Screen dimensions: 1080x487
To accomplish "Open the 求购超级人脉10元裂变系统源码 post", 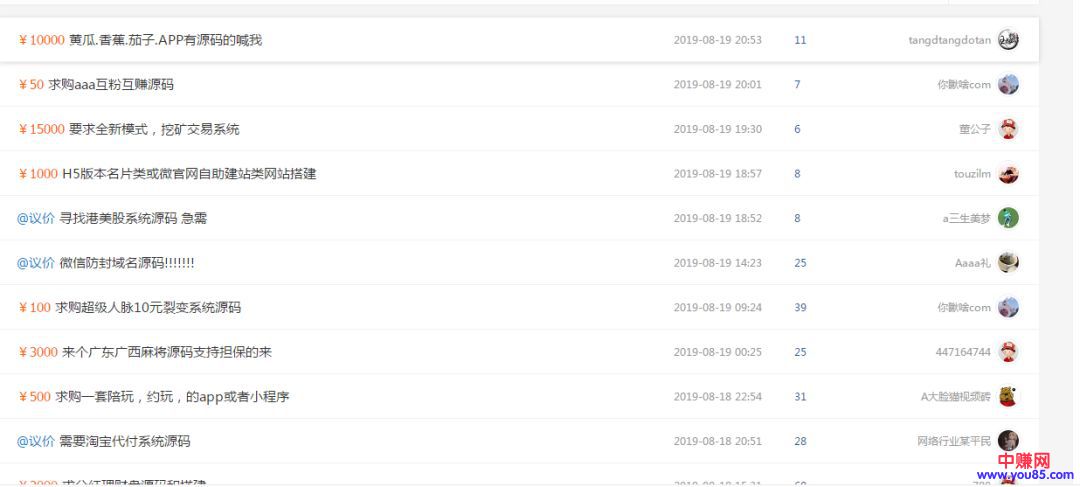I will [148, 307].
